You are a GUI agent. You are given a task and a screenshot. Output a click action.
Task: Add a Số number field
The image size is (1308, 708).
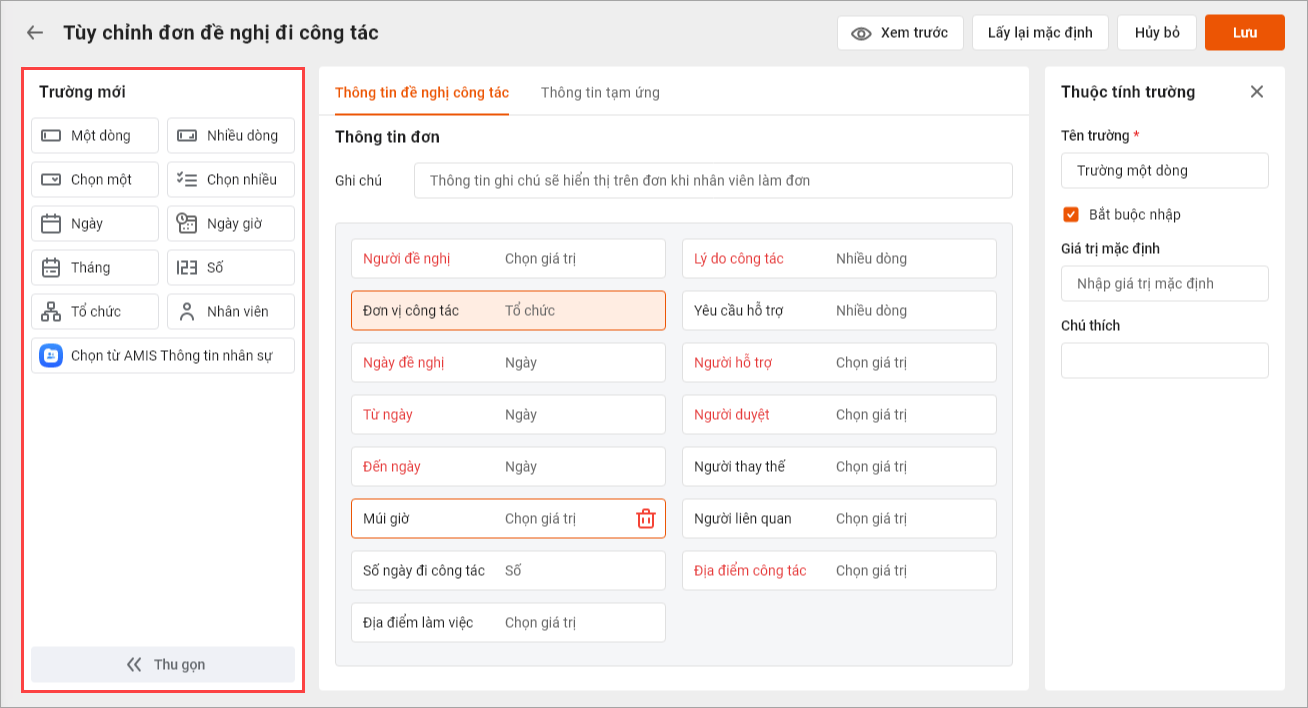[231, 268]
